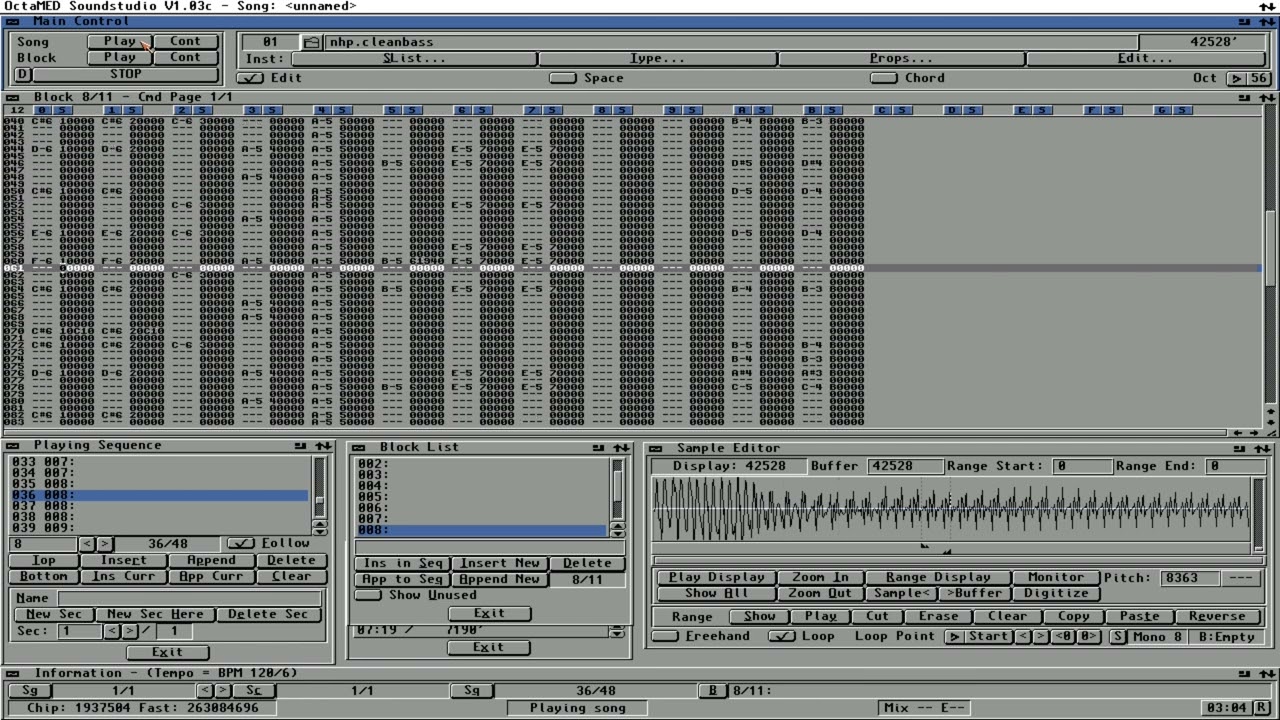Toggle the Edit checkbox
This screenshot has height=720, width=1280.
click(251, 78)
